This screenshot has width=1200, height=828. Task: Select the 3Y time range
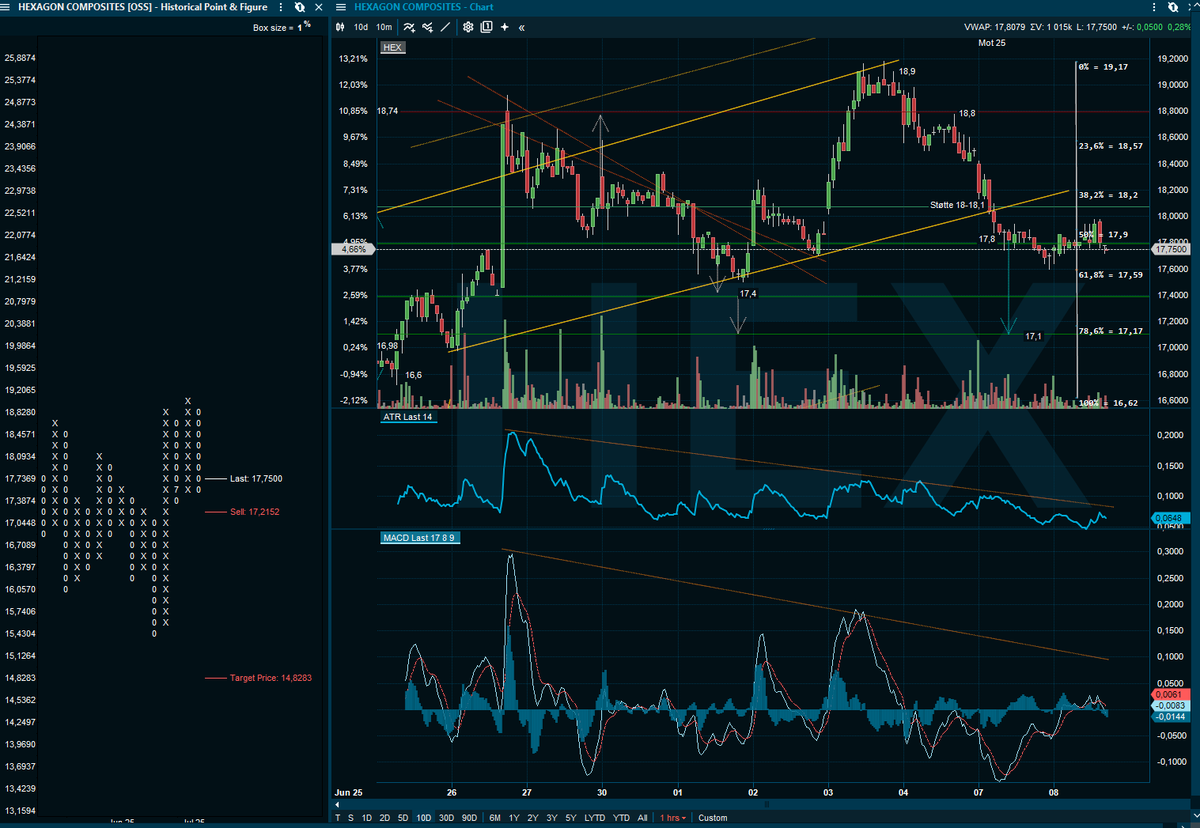[551, 818]
